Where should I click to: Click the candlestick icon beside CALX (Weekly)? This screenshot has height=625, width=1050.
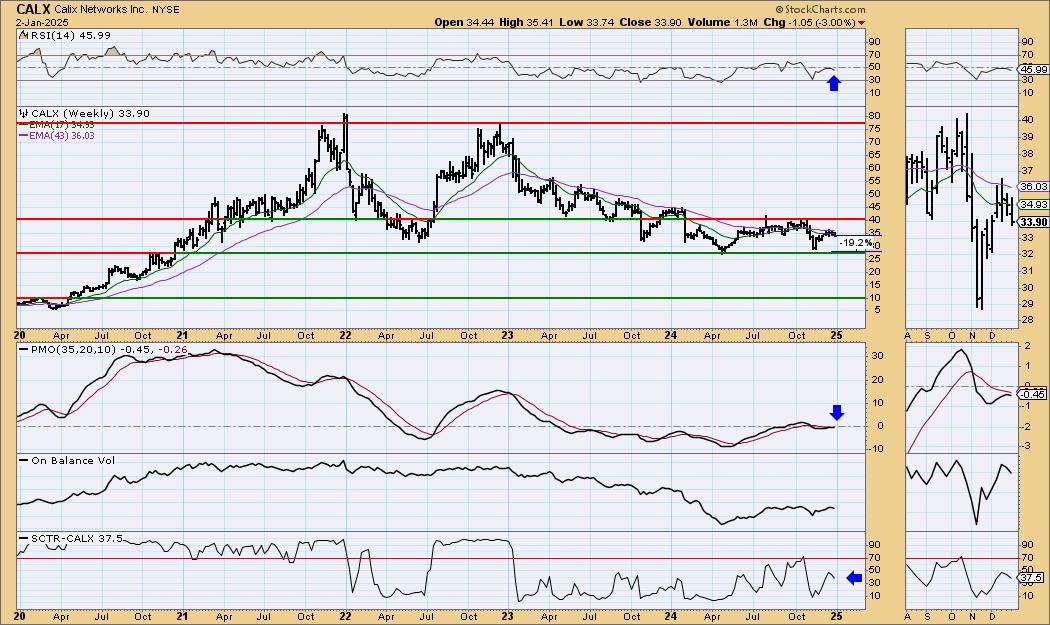coord(24,113)
